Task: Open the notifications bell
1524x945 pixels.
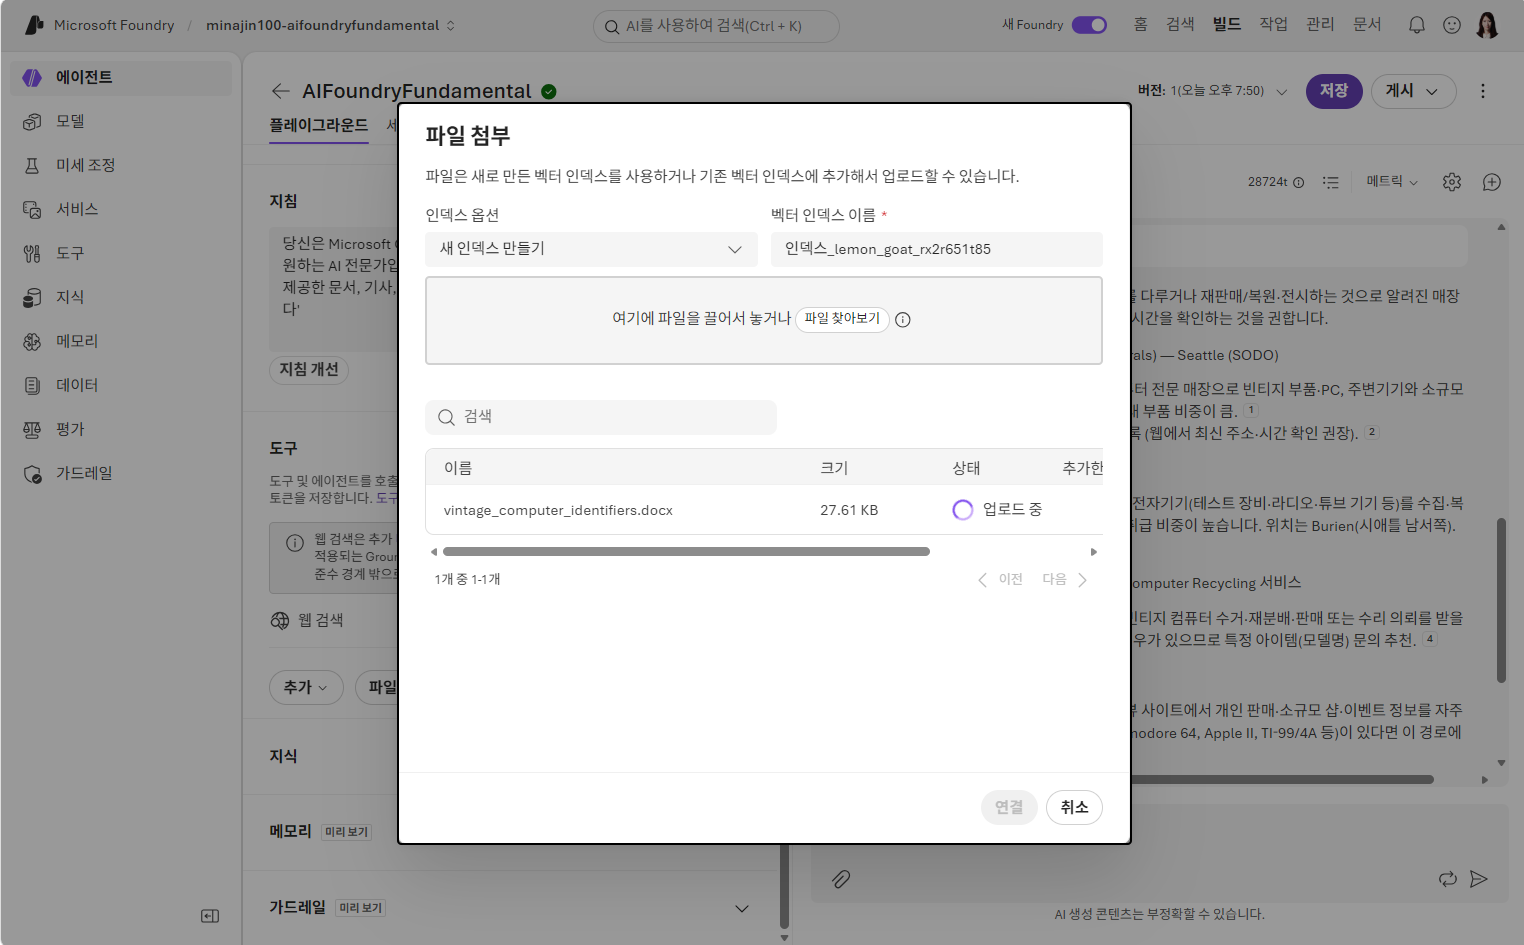Action: coord(1417,25)
